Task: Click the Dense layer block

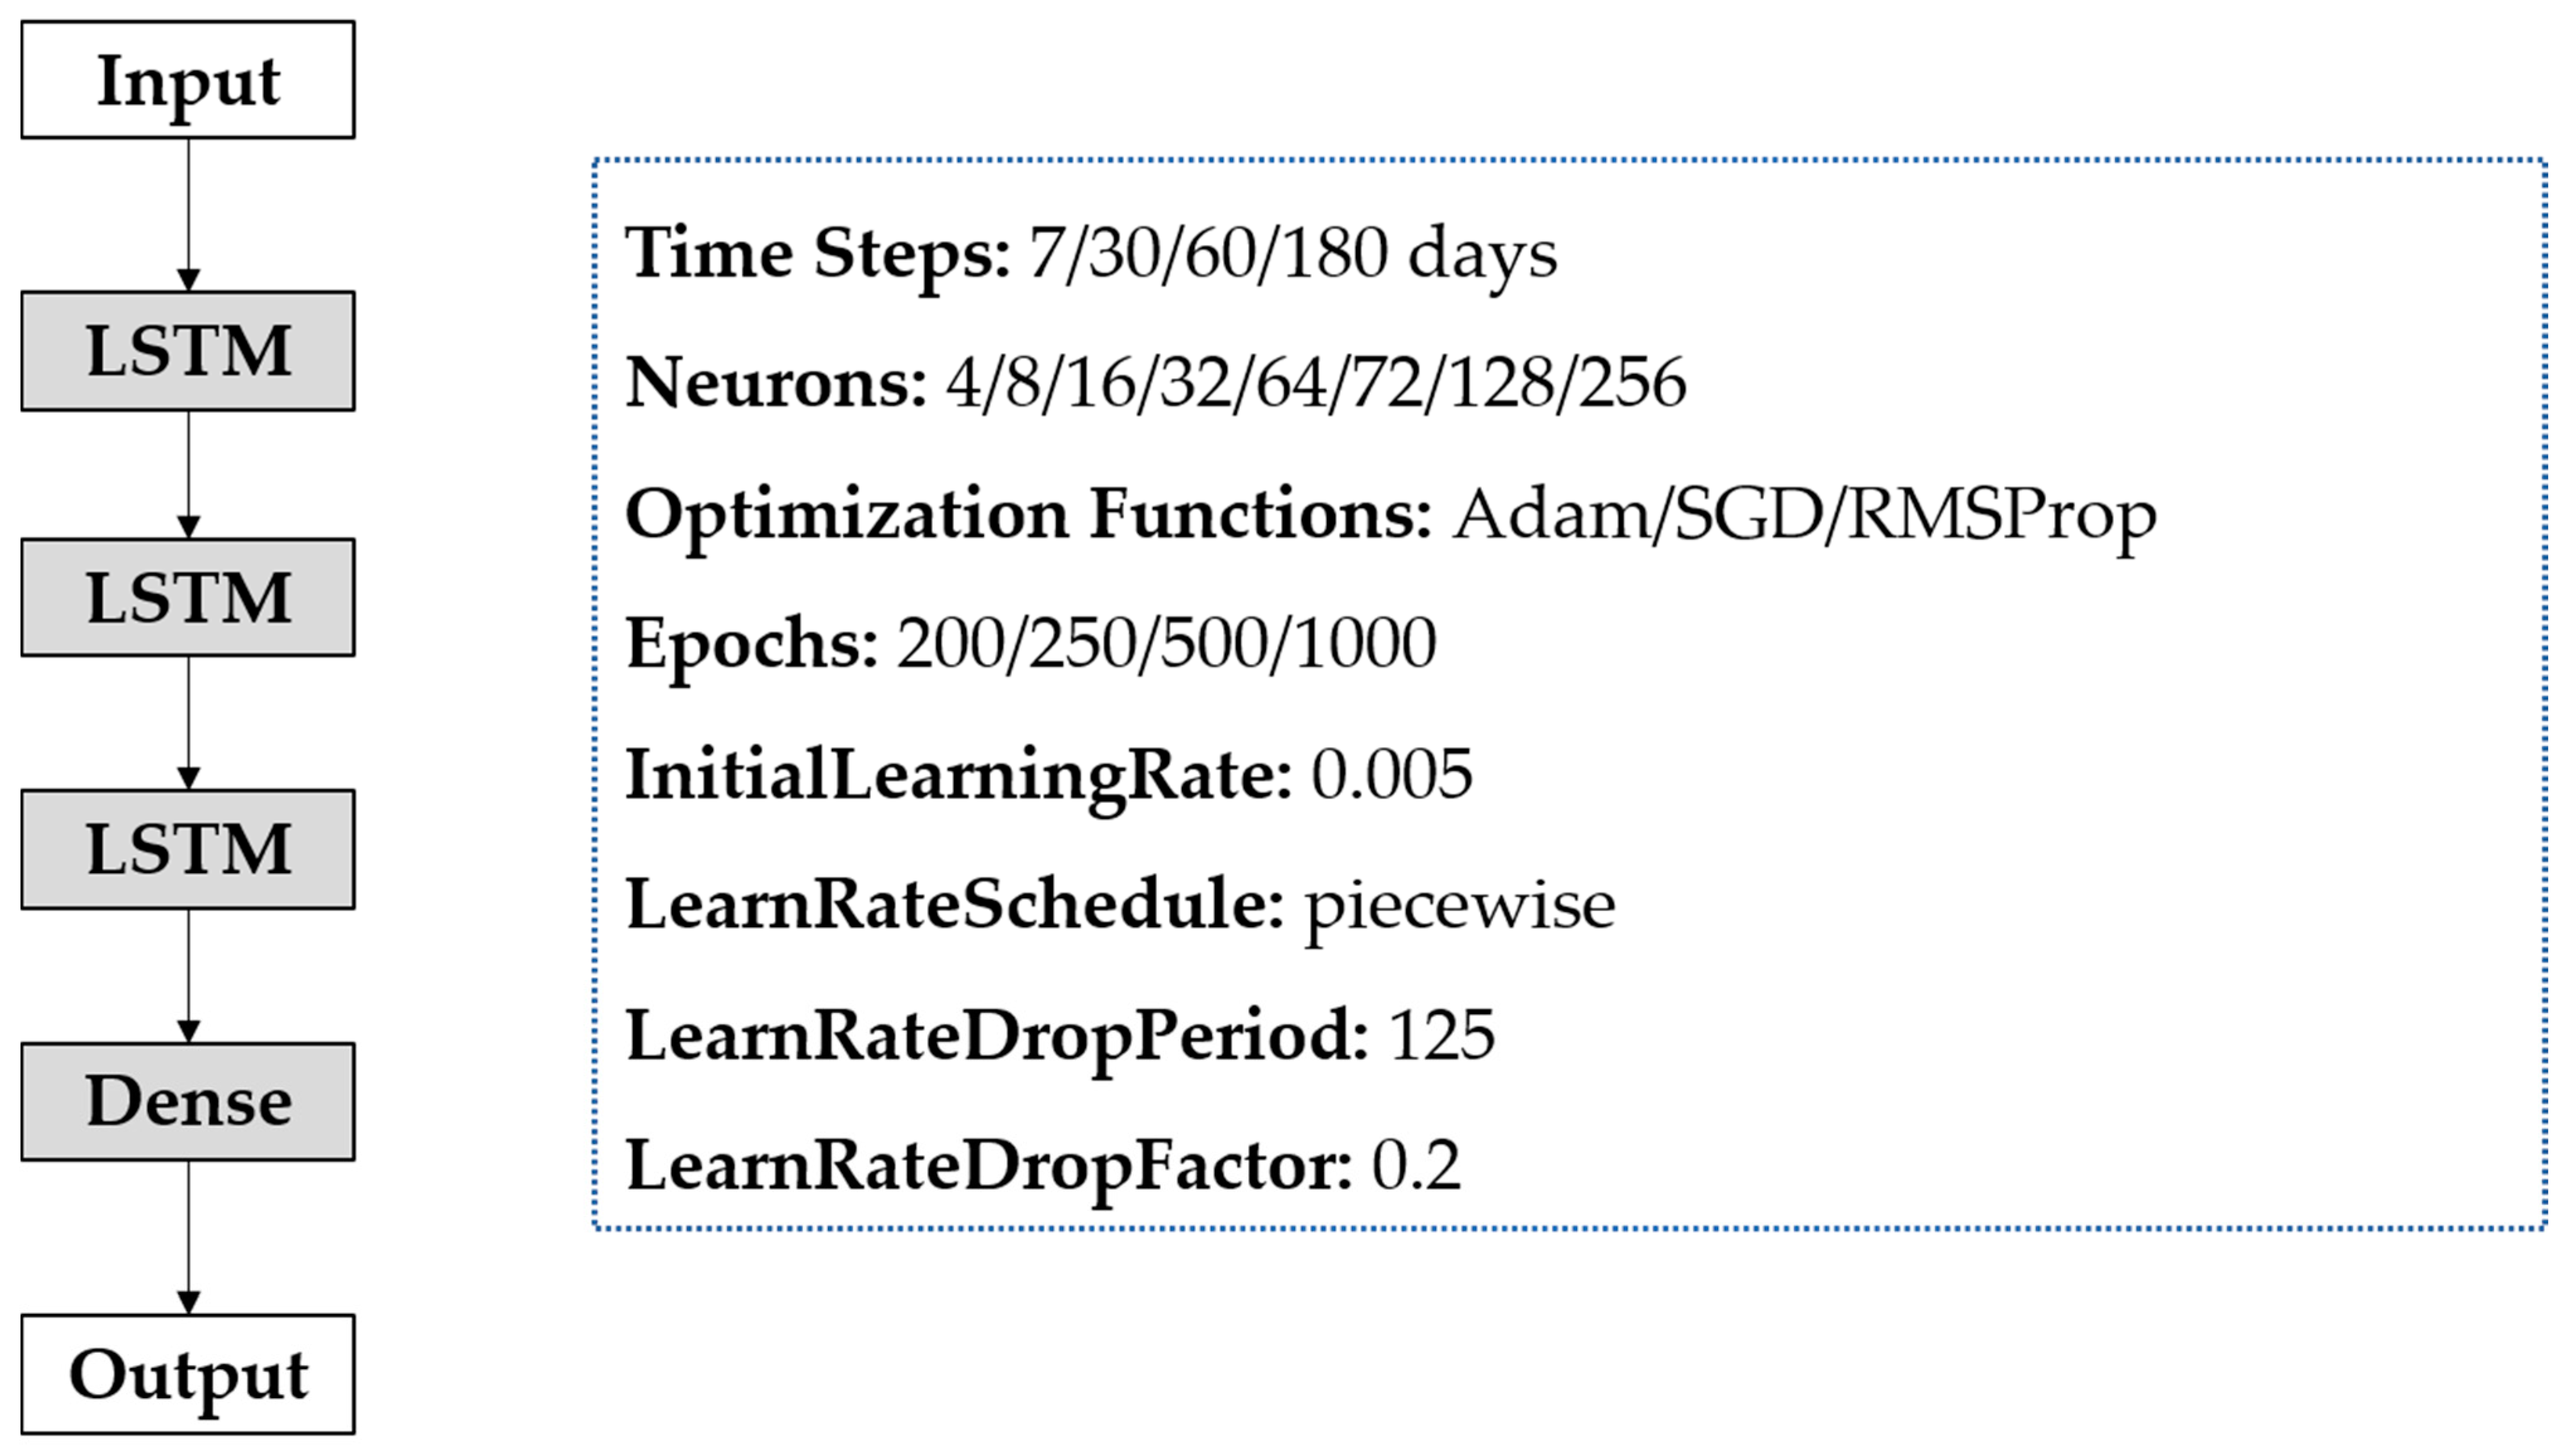Action: tap(188, 1102)
